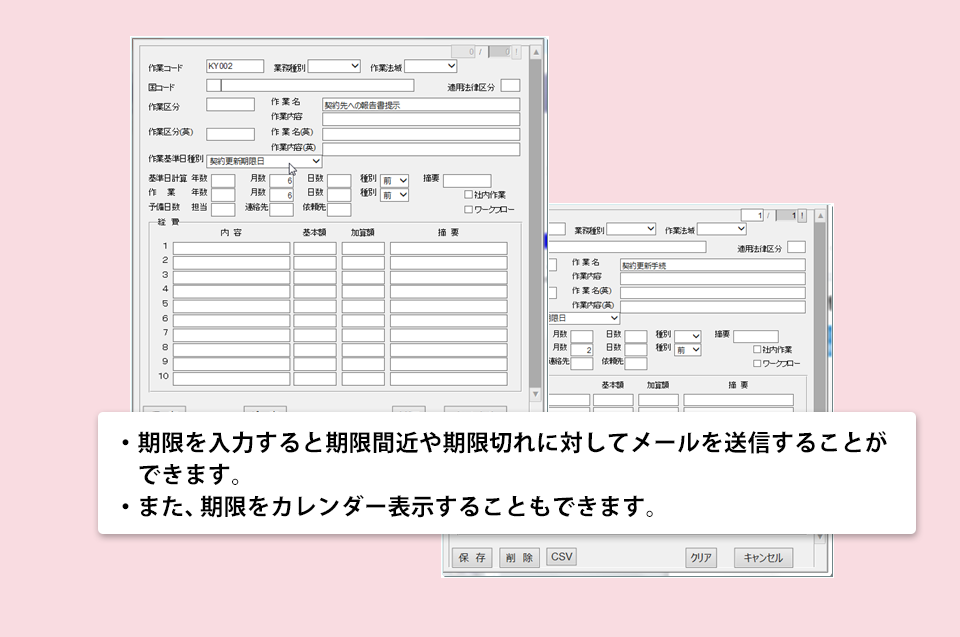
Task: Click the scroll-up arrow in the KY002 window
Action: coord(536,52)
